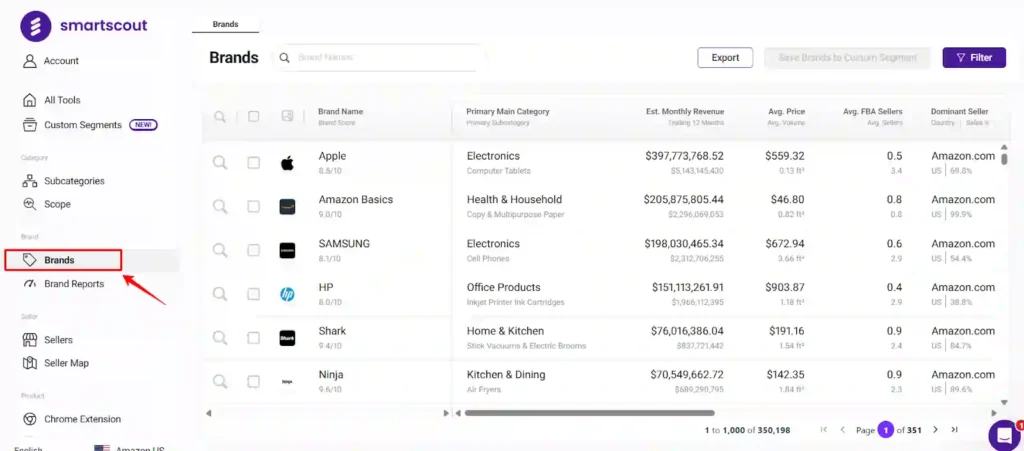The width and height of the screenshot is (1024, 451).
Task: Open the Filter button
Action: pos(974,57)
